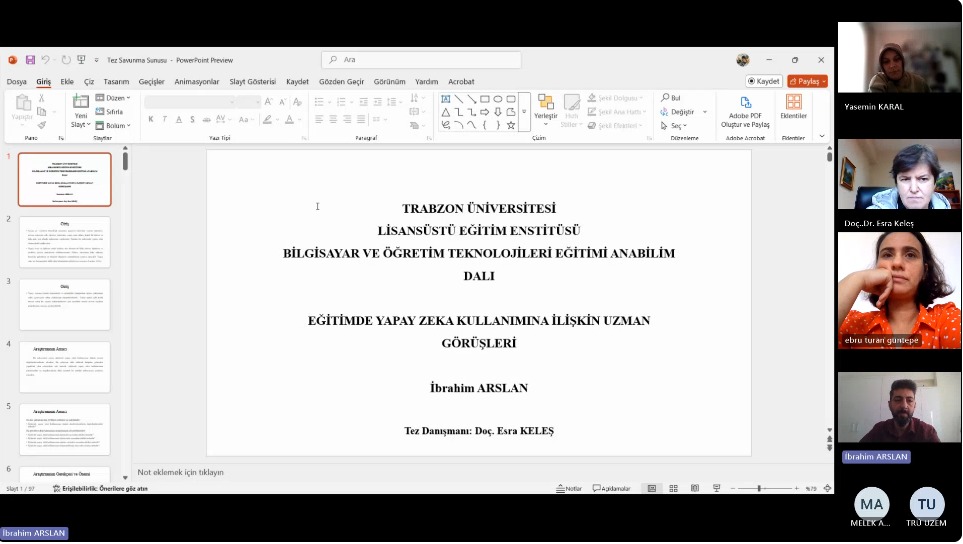This screenshot has height=544, width=963.
Task: Click the Save icon in quick access toolbar
Action: (x=30, y=60)
